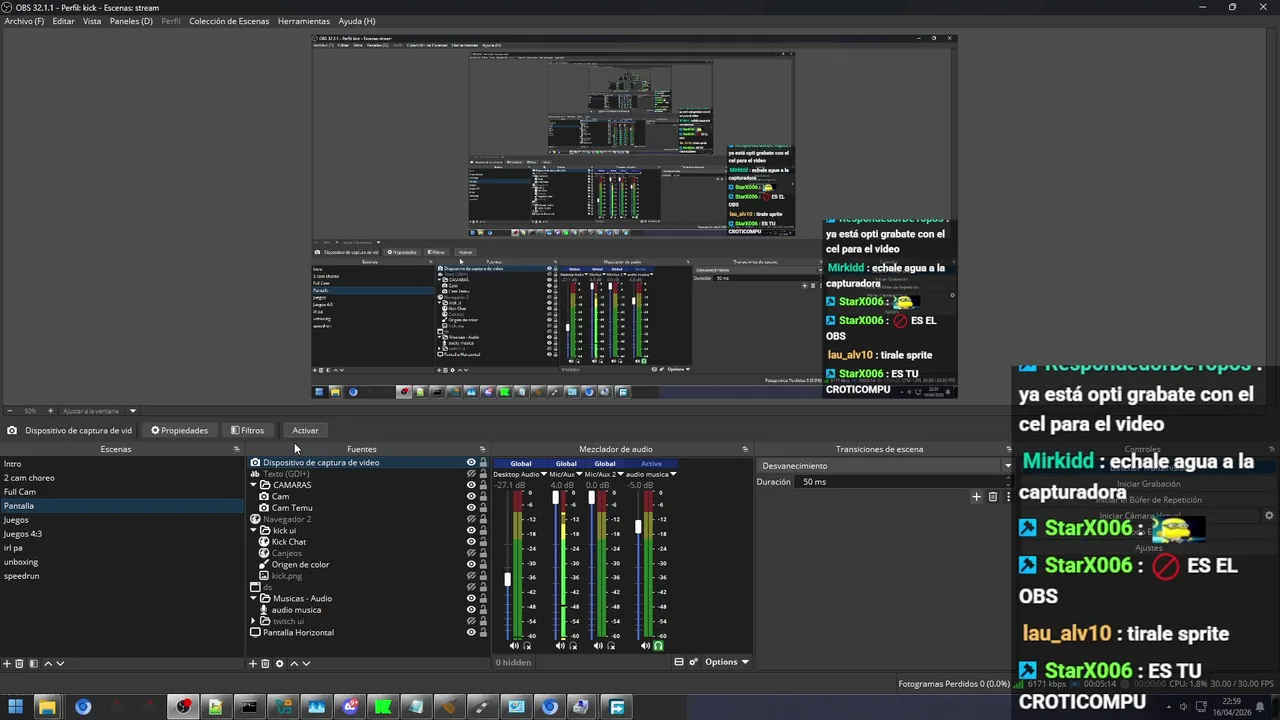
Task: Click the audio musica volume fader handle
Action: [638, 526]
